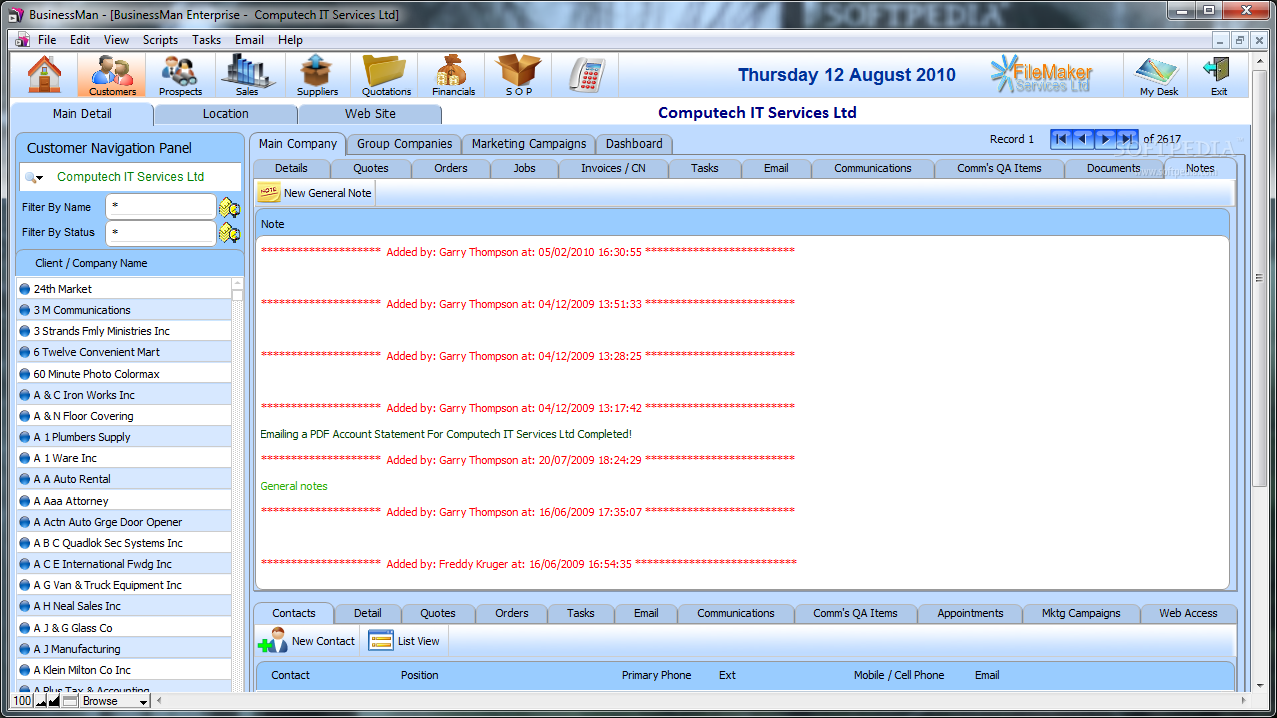Viewport: 1277px width, 718px height.
Task: Open the Financials module
Action: click(453, 75)
